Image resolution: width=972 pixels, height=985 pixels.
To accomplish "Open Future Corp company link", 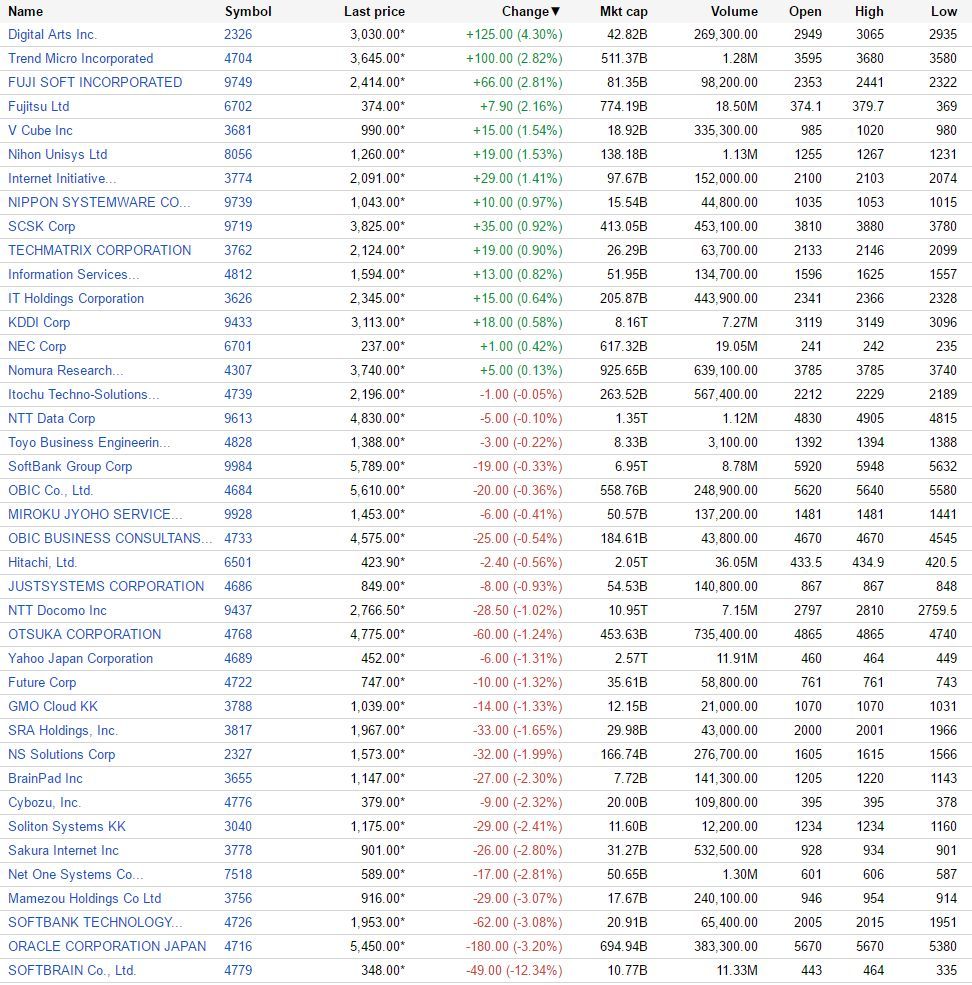I will click(41, 682).
